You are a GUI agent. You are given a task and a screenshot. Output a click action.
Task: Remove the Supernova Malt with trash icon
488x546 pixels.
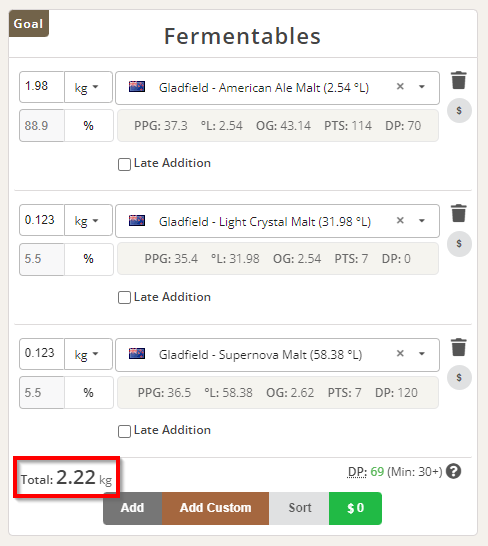[458, 347]
